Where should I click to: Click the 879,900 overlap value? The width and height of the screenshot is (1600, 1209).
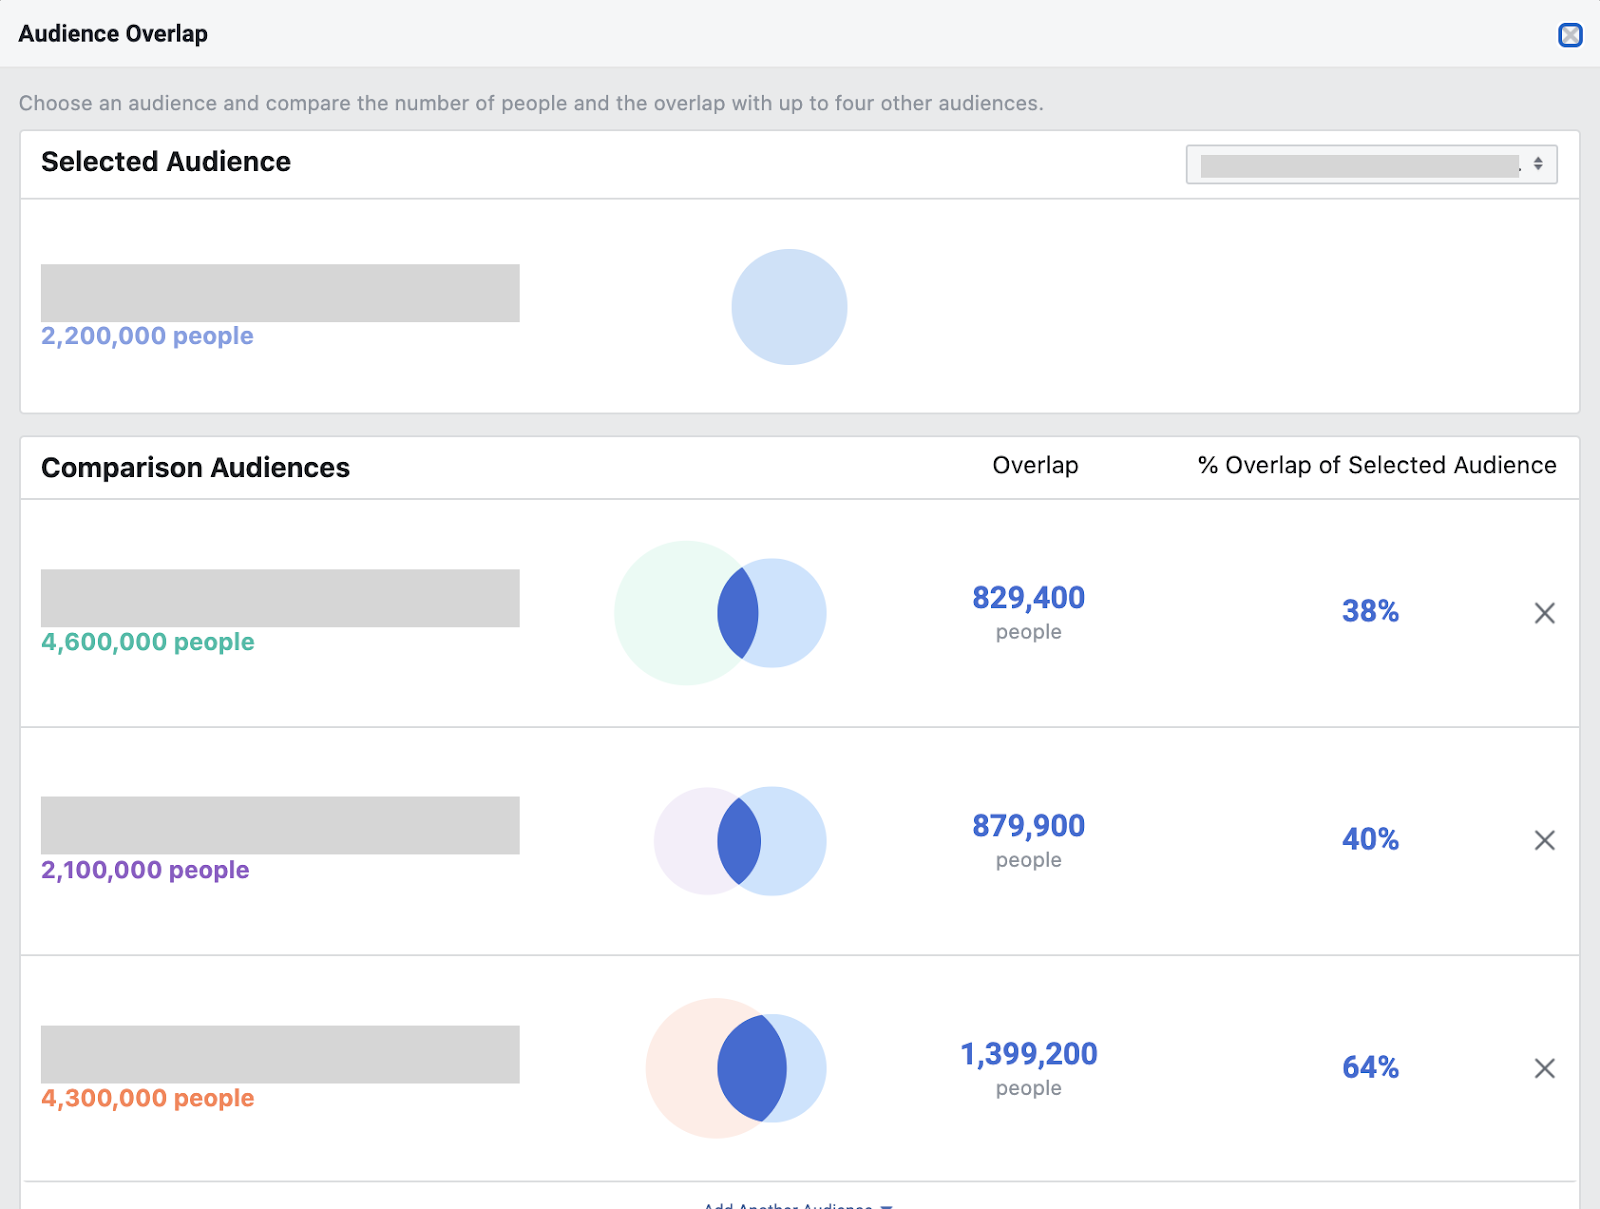[1028, 826]
